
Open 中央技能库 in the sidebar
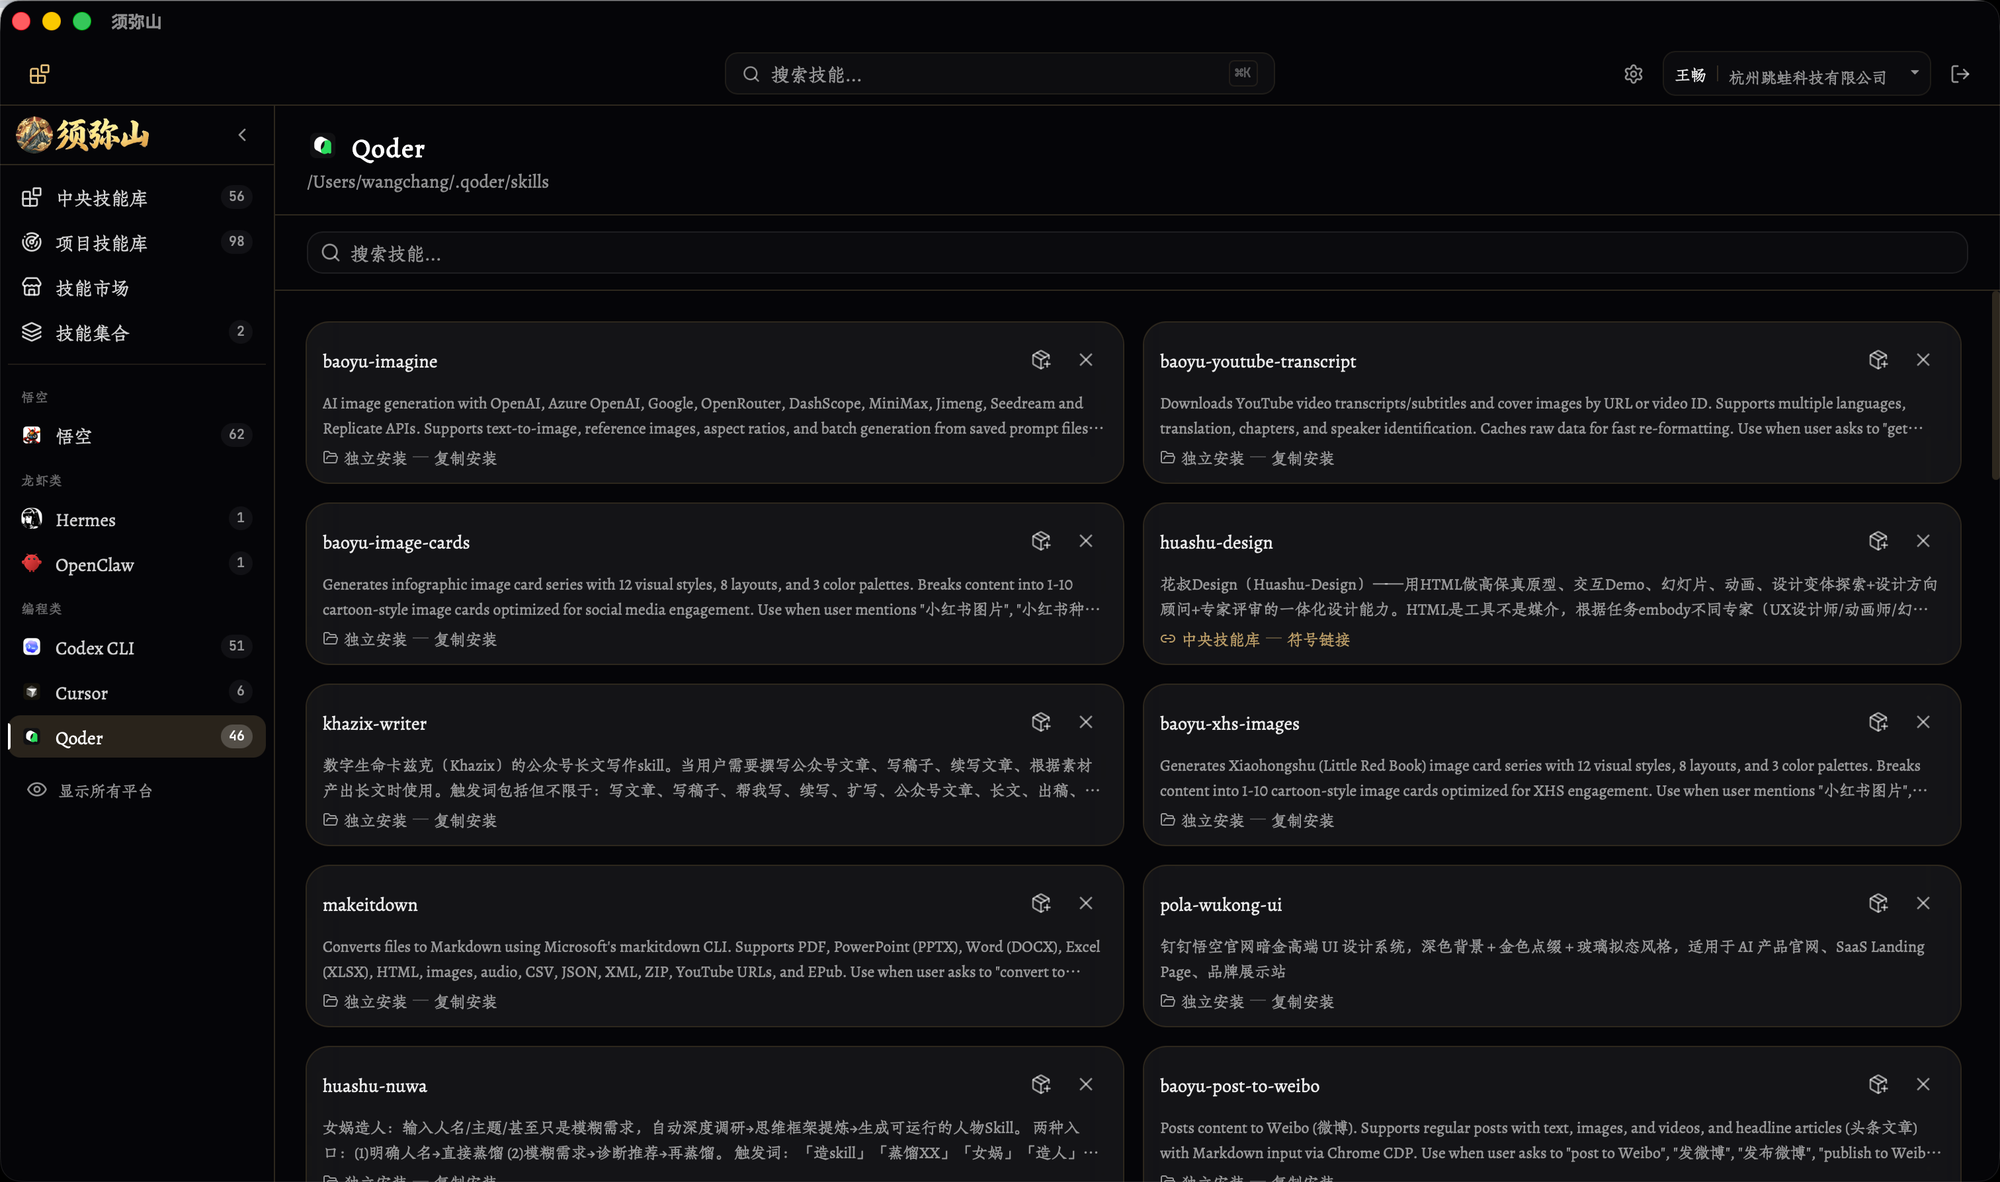(x=137, y=198)
